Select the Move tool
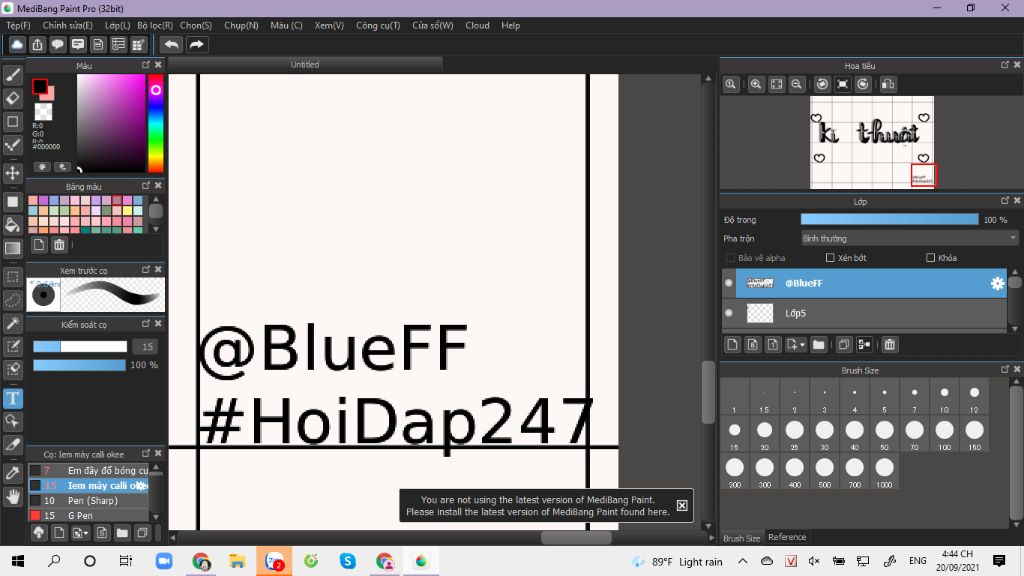The image size is (1024, 576). 12,173
